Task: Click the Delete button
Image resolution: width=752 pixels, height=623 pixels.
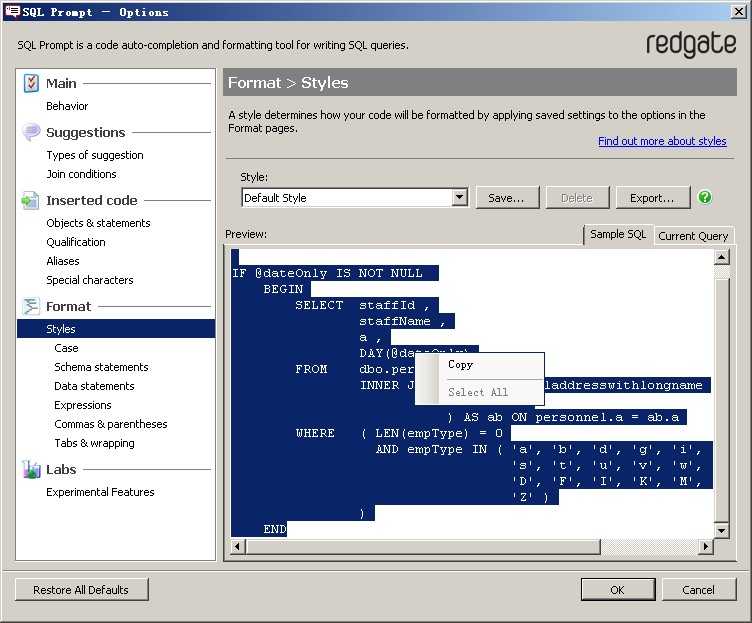Action: coord(577,198)
